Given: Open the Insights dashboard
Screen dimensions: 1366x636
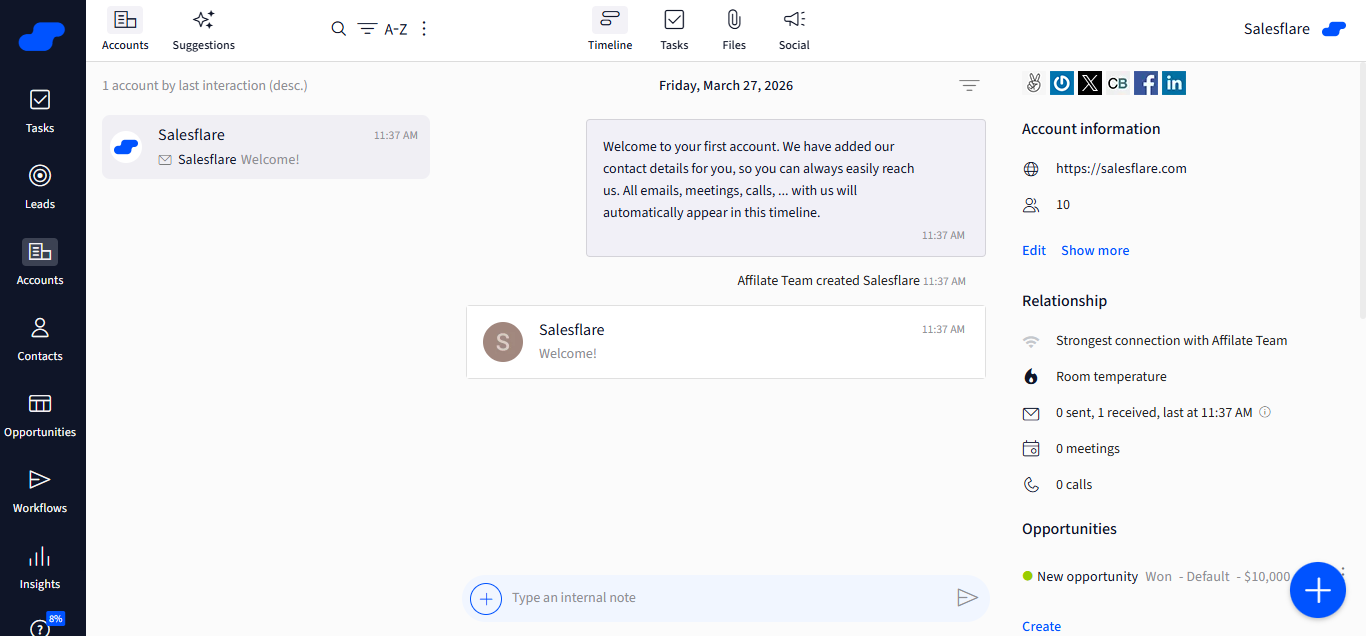Looking at the screenshot, I should (40, 568).
